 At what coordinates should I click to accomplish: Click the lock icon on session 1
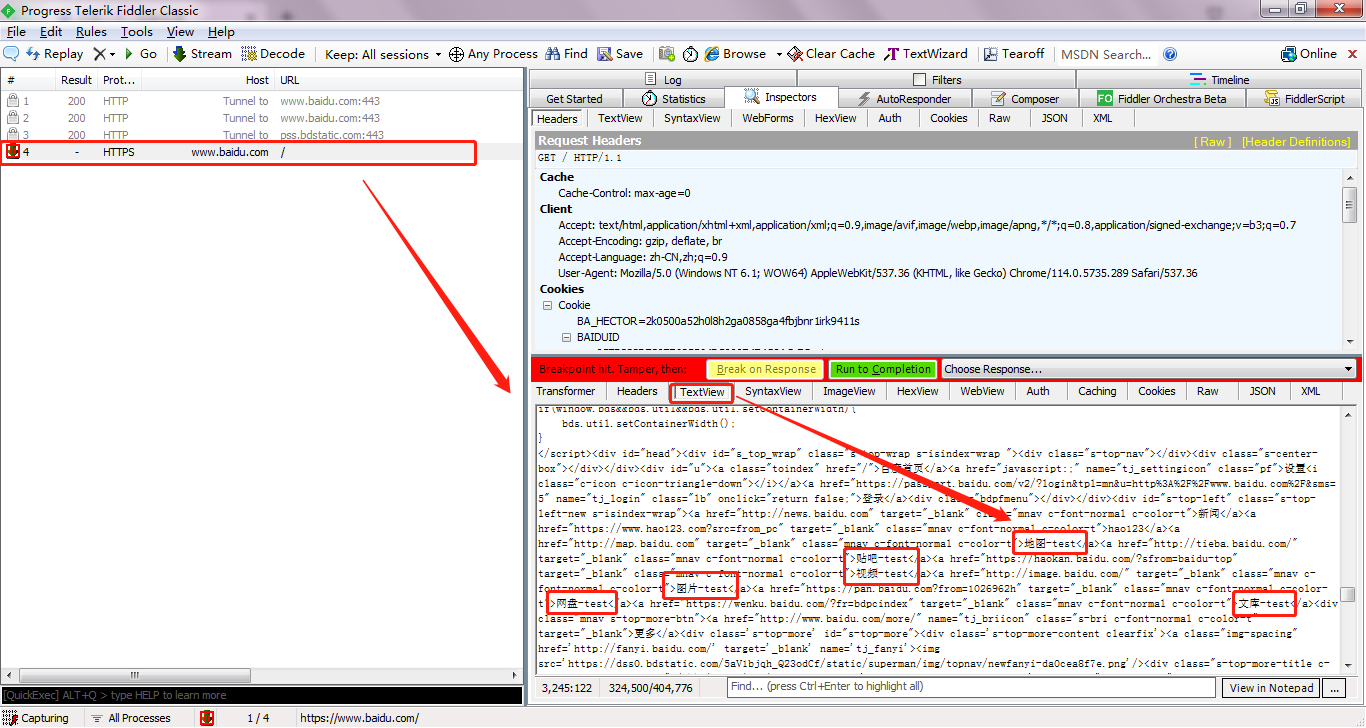click(13, 101)
